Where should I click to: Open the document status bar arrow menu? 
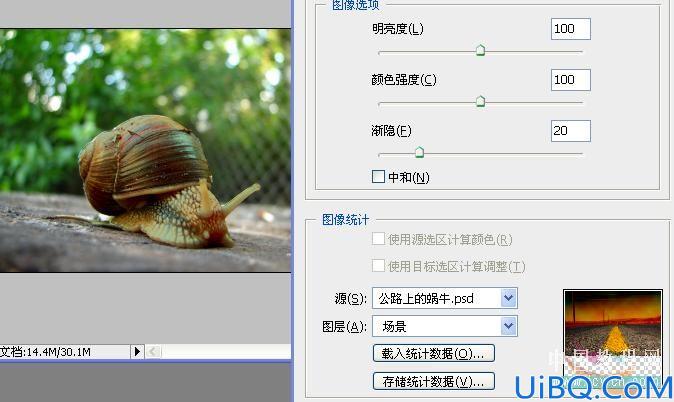click(x=137, y=352)
